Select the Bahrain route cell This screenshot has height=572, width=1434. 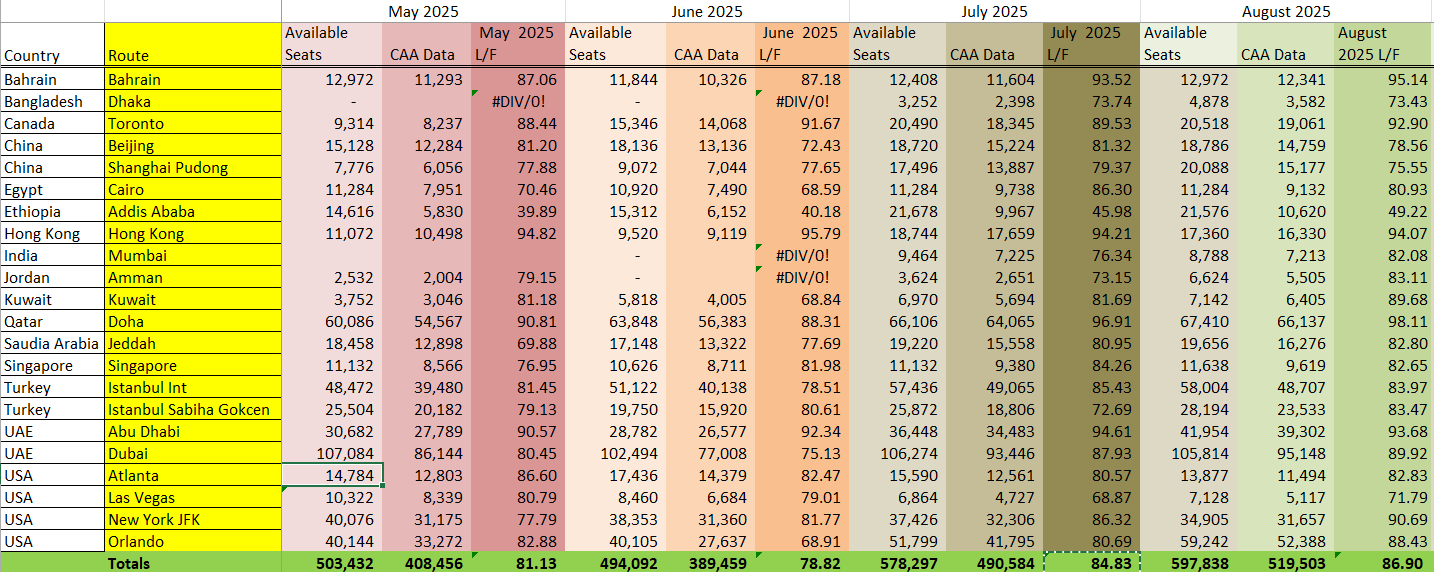[193, 79]
